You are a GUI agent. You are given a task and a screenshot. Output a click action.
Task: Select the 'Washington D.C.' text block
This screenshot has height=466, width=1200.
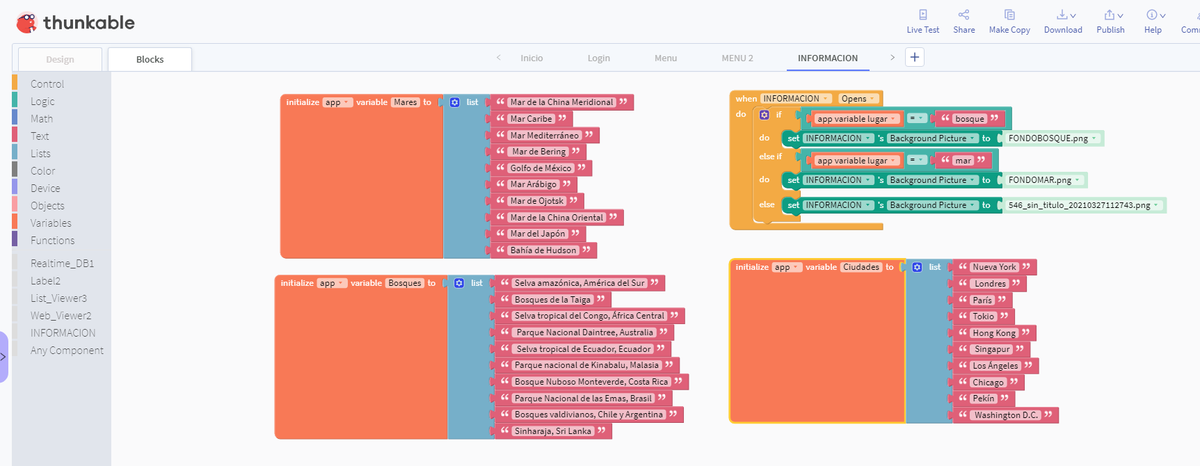tap(1005, 415)
